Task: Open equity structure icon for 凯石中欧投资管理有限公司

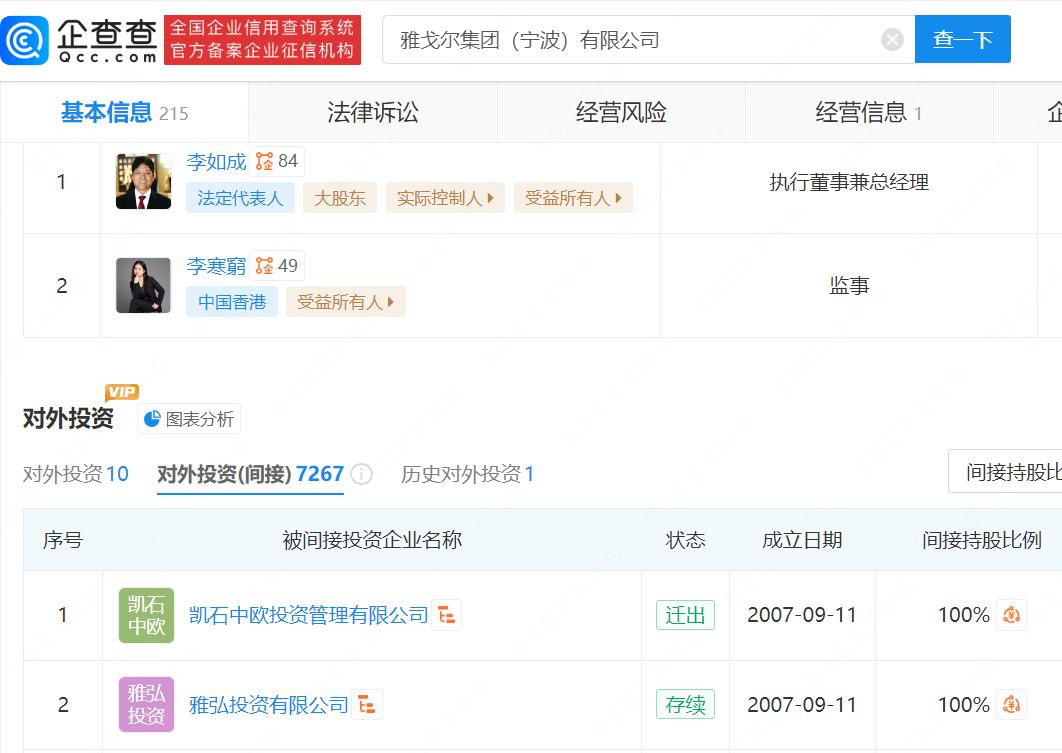Action: [446, 615]
